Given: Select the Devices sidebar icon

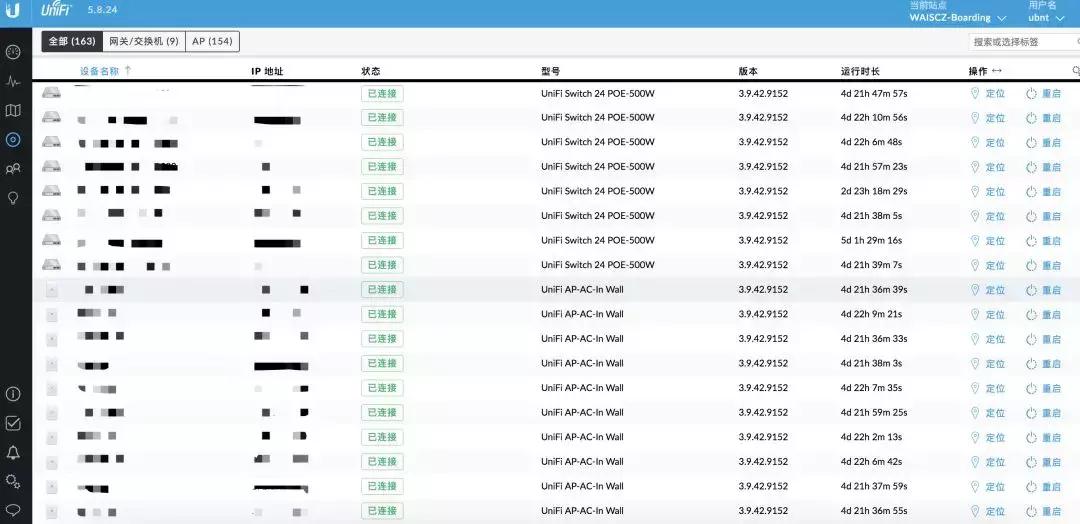Looking at the screenshot, I should (x=13, y=140).
